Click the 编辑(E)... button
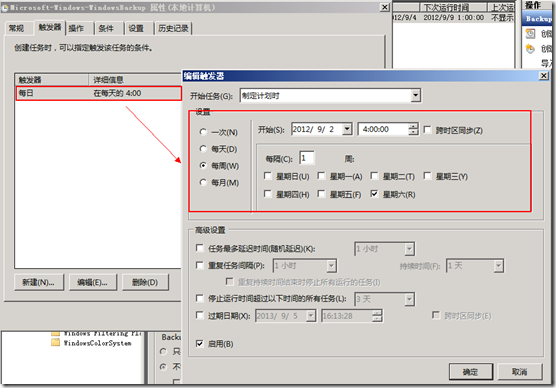Viewport: 556px width, 388px height. pos(93,282)
